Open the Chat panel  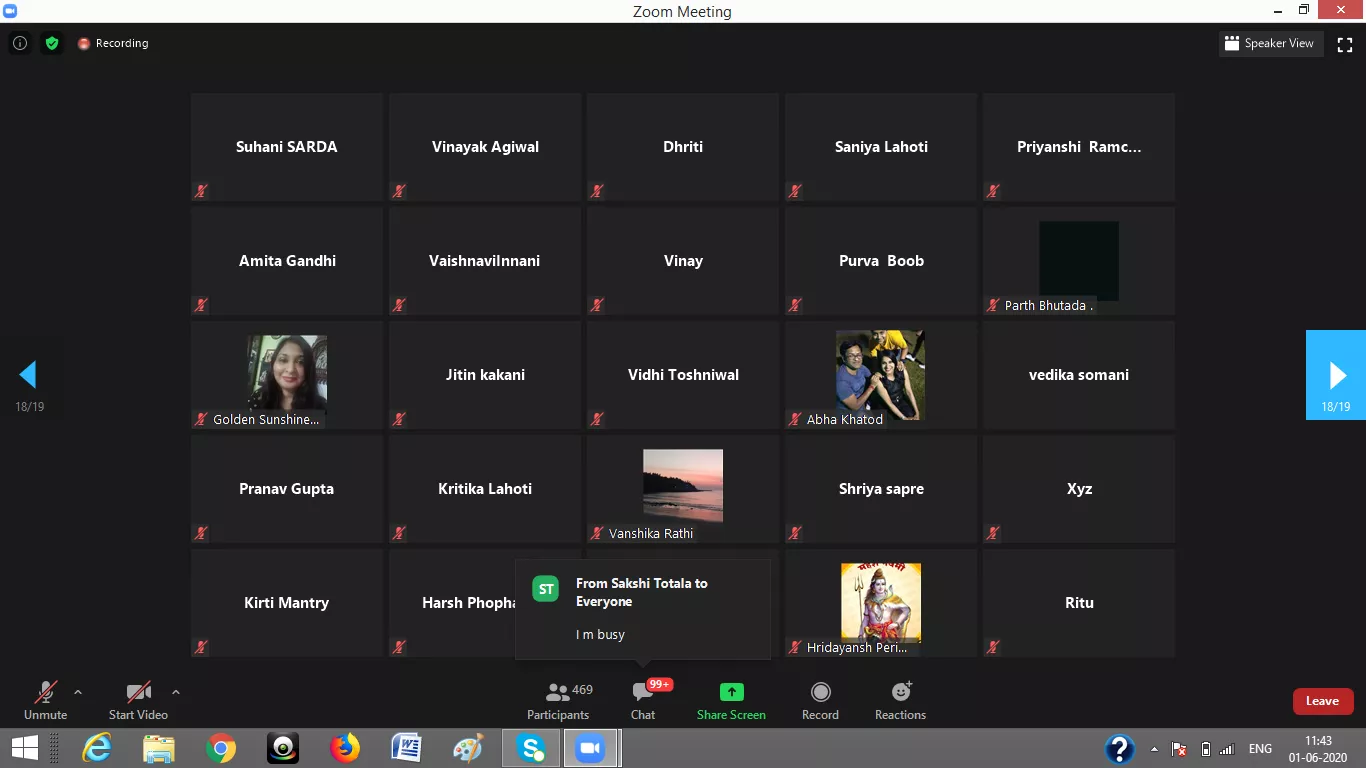[x=643, y=700]
